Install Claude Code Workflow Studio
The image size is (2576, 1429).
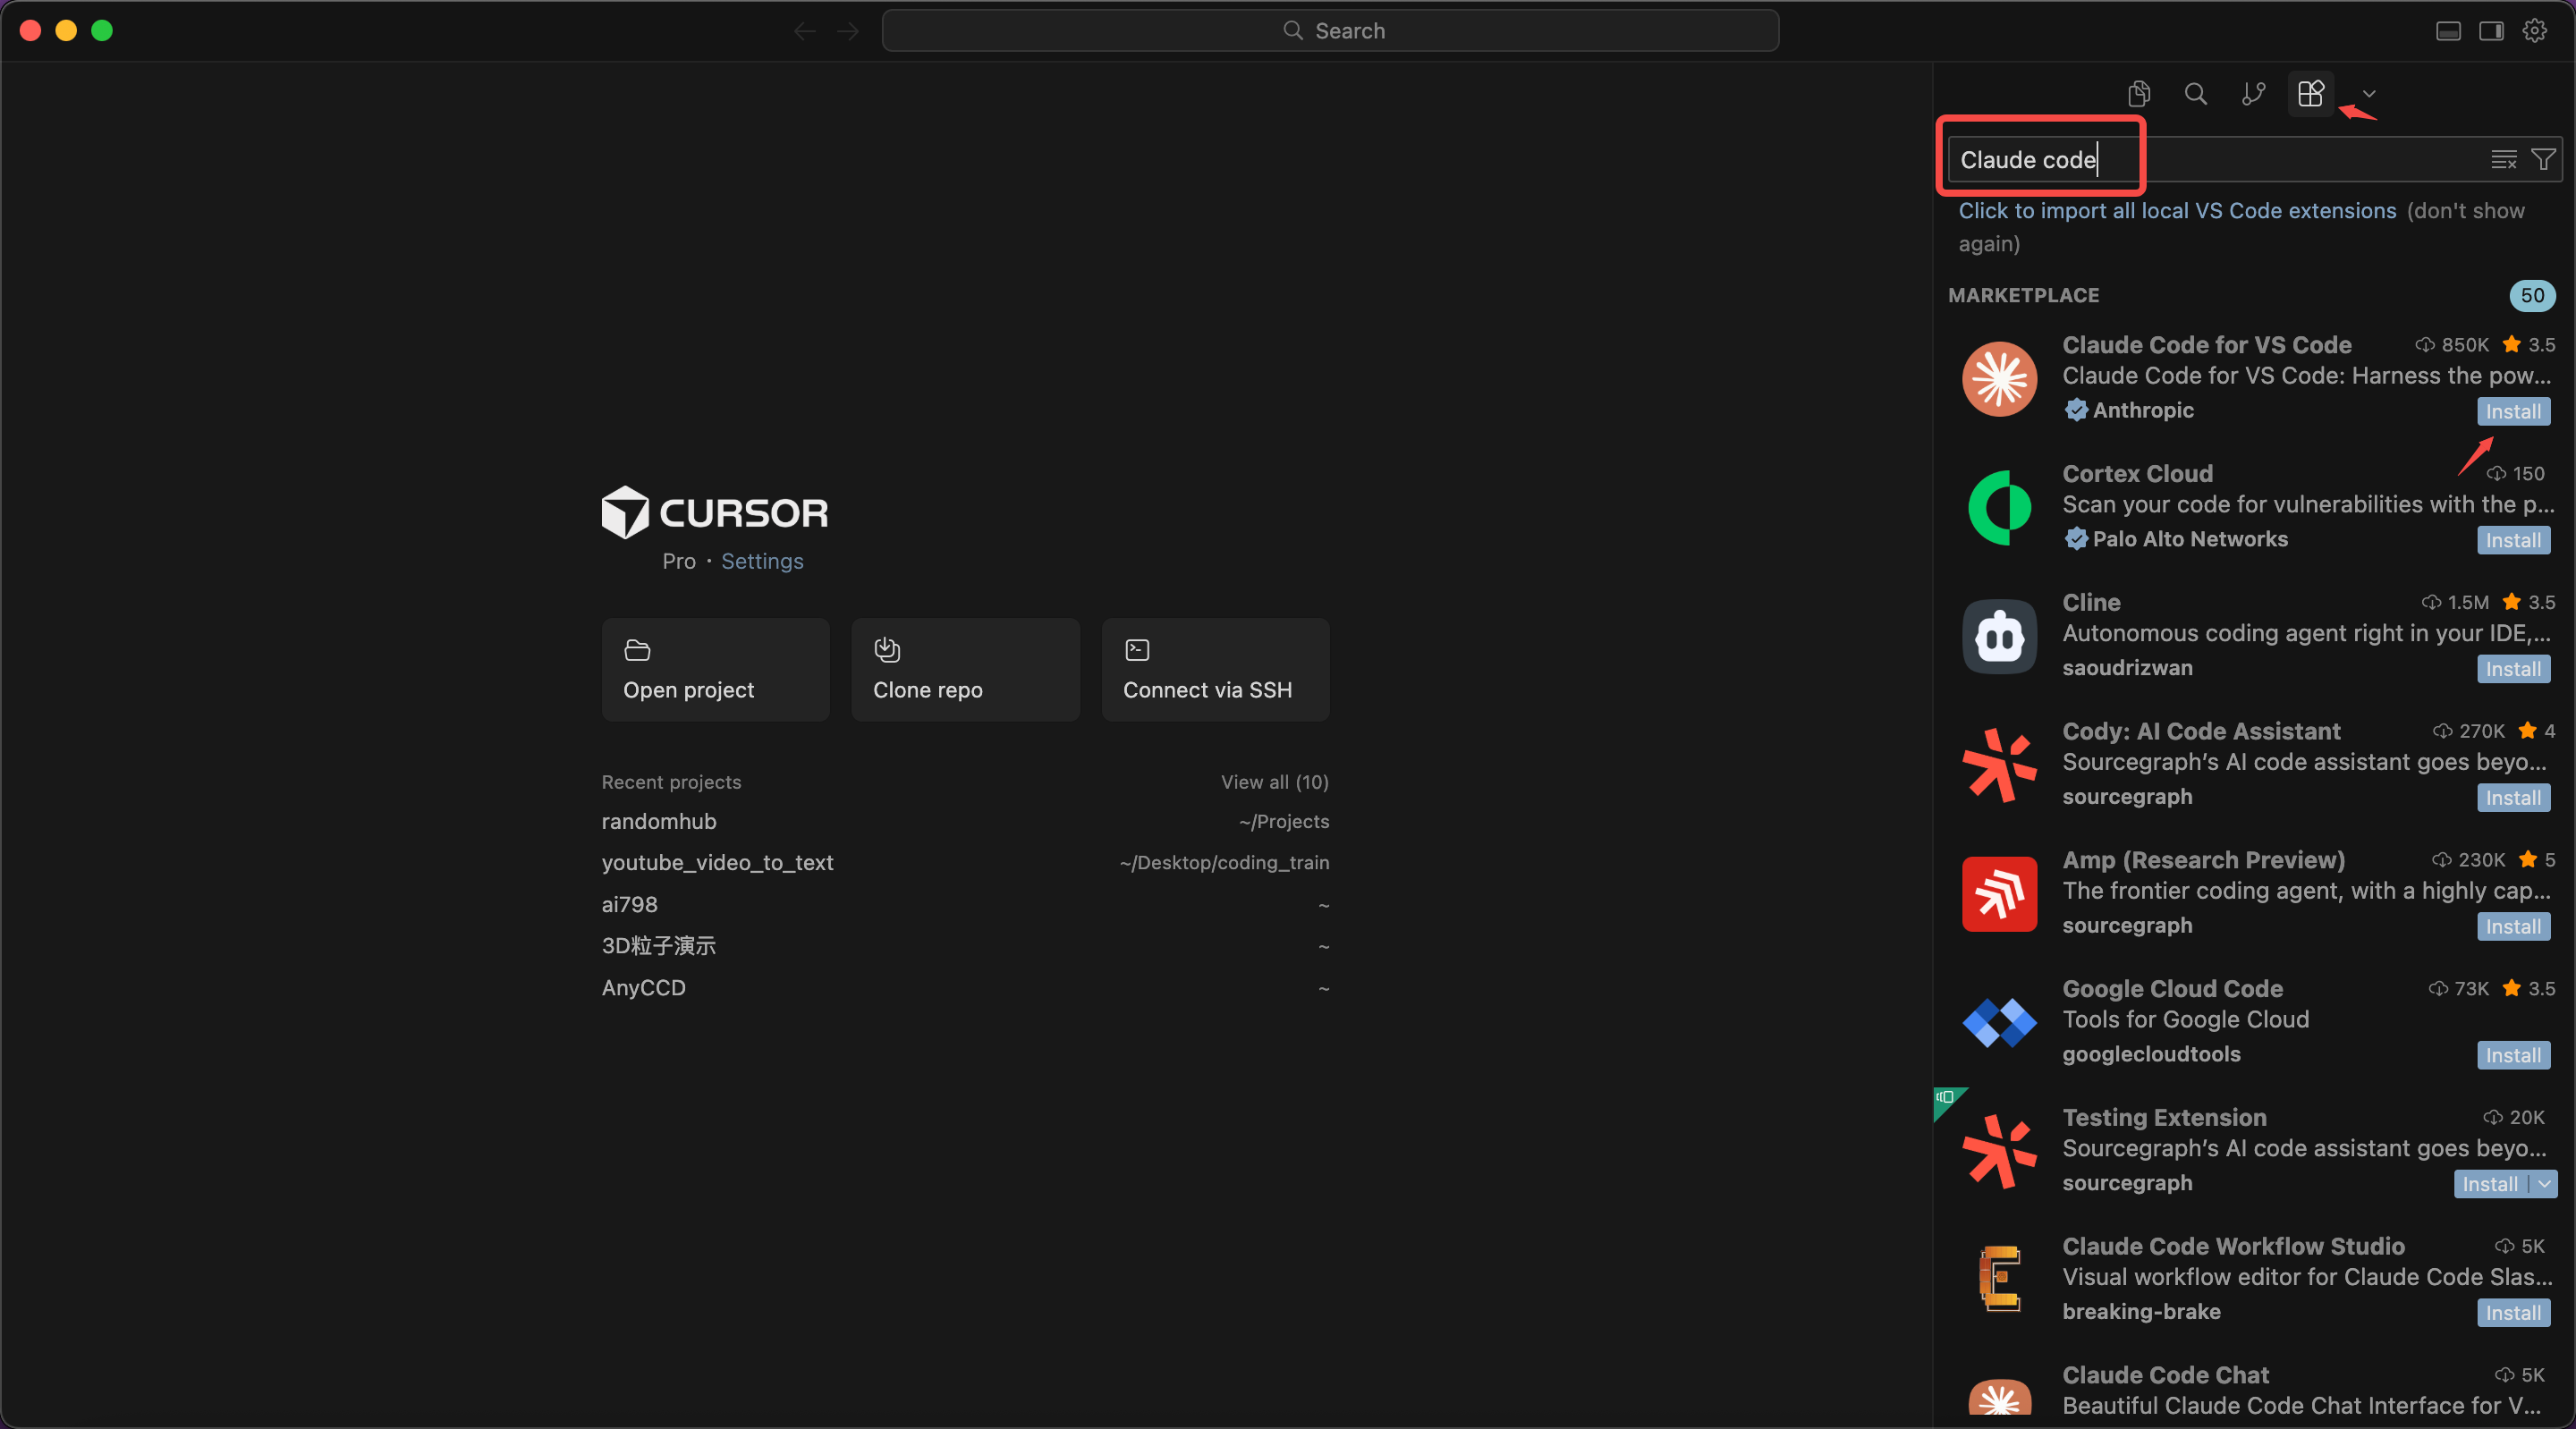coord(2513,1314)
